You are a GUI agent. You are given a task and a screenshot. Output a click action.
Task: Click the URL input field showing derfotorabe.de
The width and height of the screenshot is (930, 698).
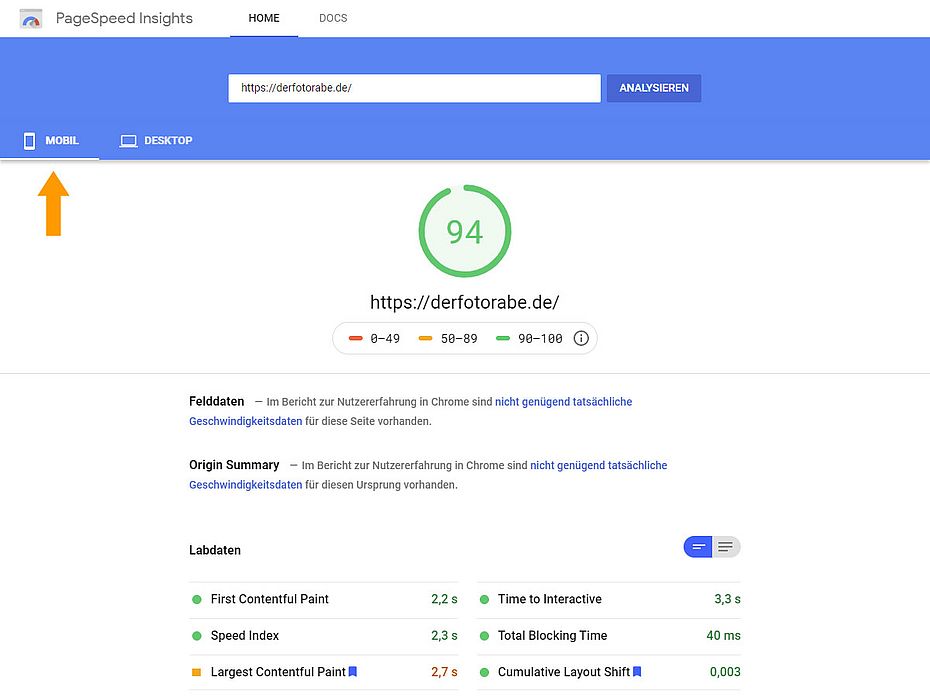pos(413,88)
